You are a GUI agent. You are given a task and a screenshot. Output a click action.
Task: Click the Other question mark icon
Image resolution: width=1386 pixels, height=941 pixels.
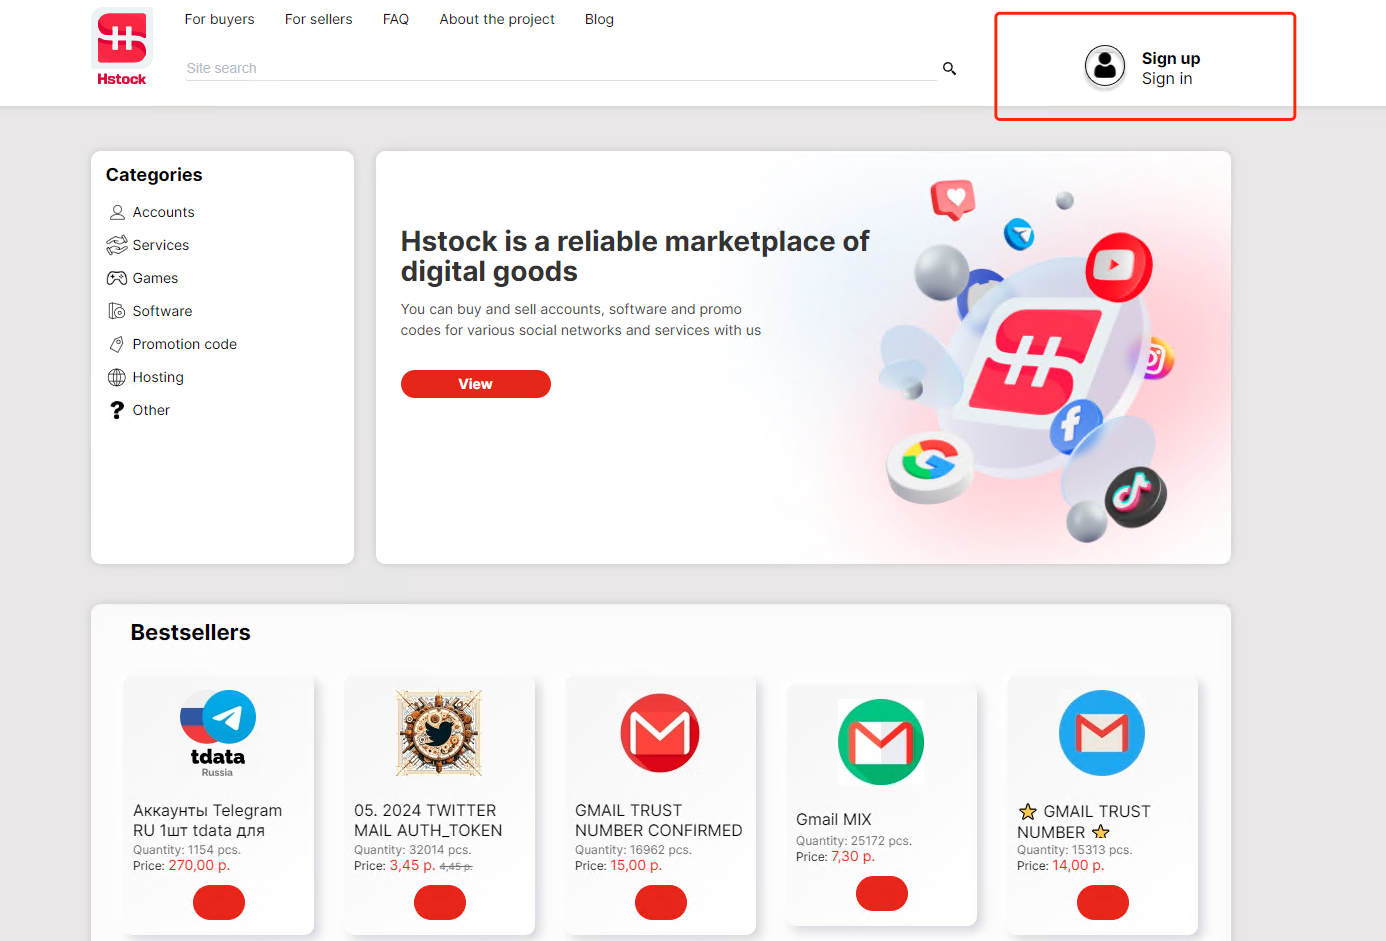pyautogui.click(x=117, y=410)
